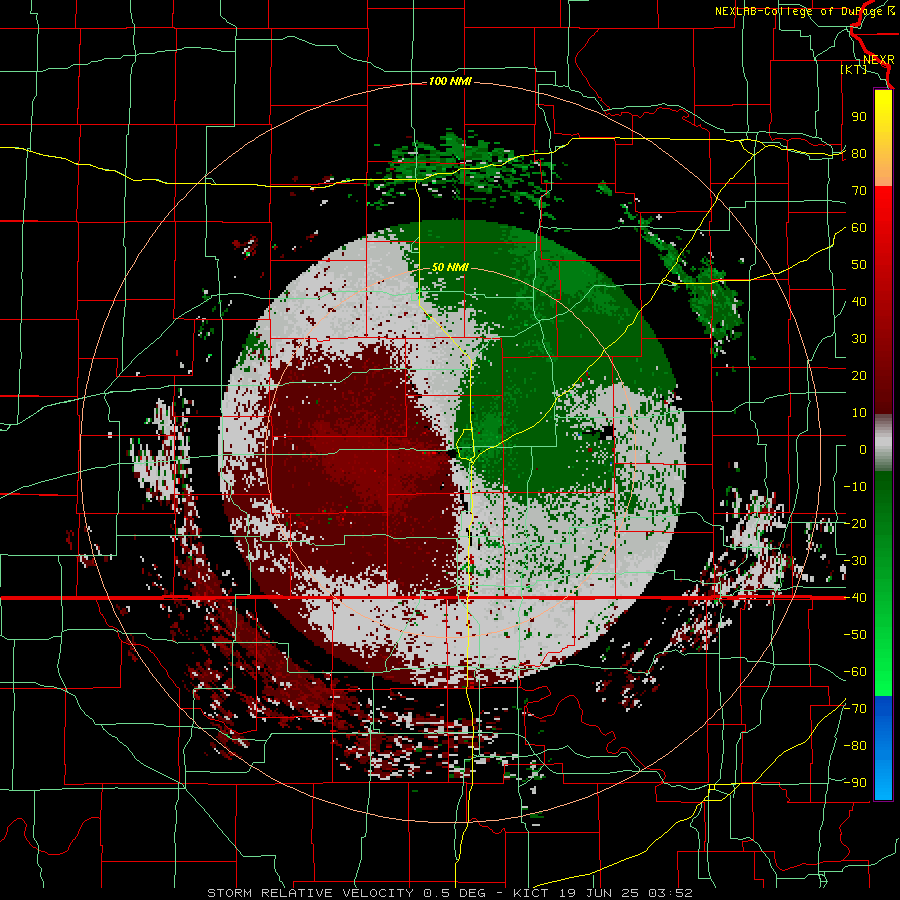Click the 100 NMI range ring label
Viewport: 900px width, 900px height.
pos(450,82)
